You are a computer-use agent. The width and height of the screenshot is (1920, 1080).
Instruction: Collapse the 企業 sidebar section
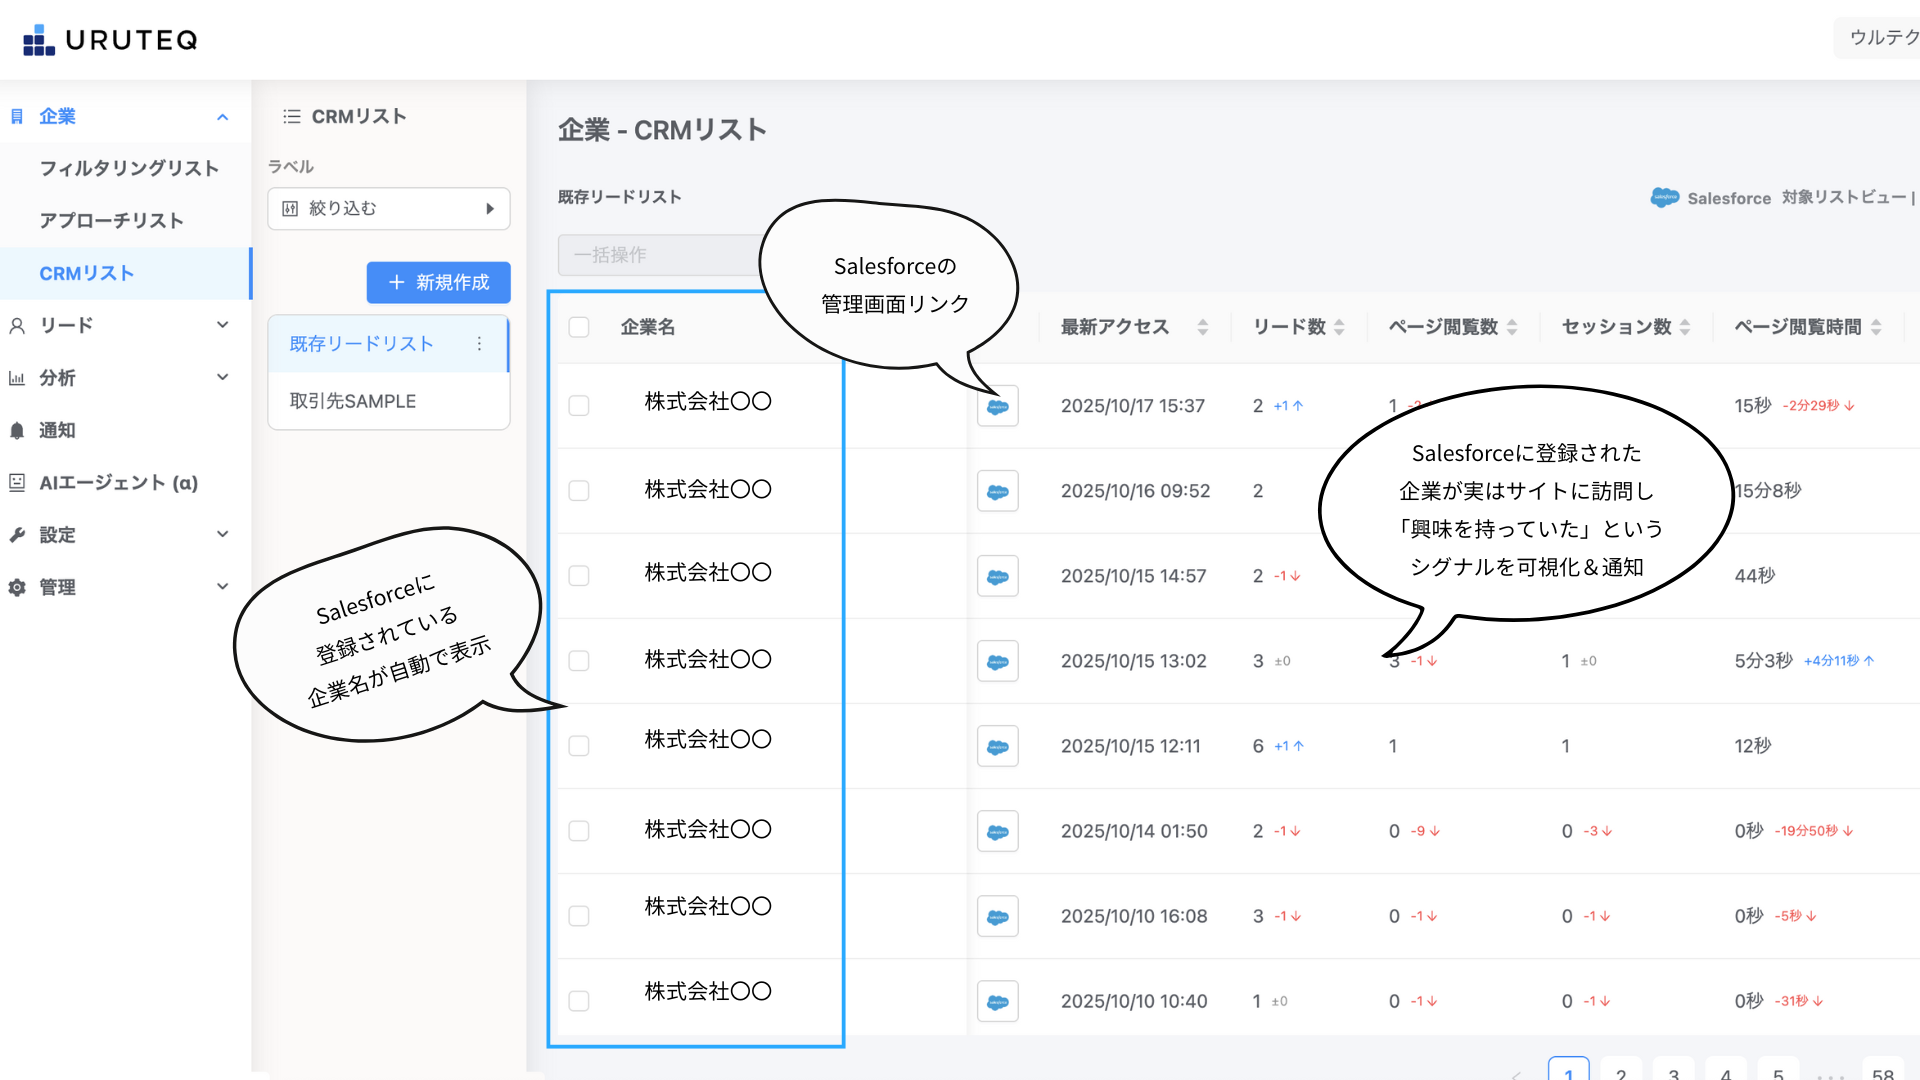click(222, 117)
